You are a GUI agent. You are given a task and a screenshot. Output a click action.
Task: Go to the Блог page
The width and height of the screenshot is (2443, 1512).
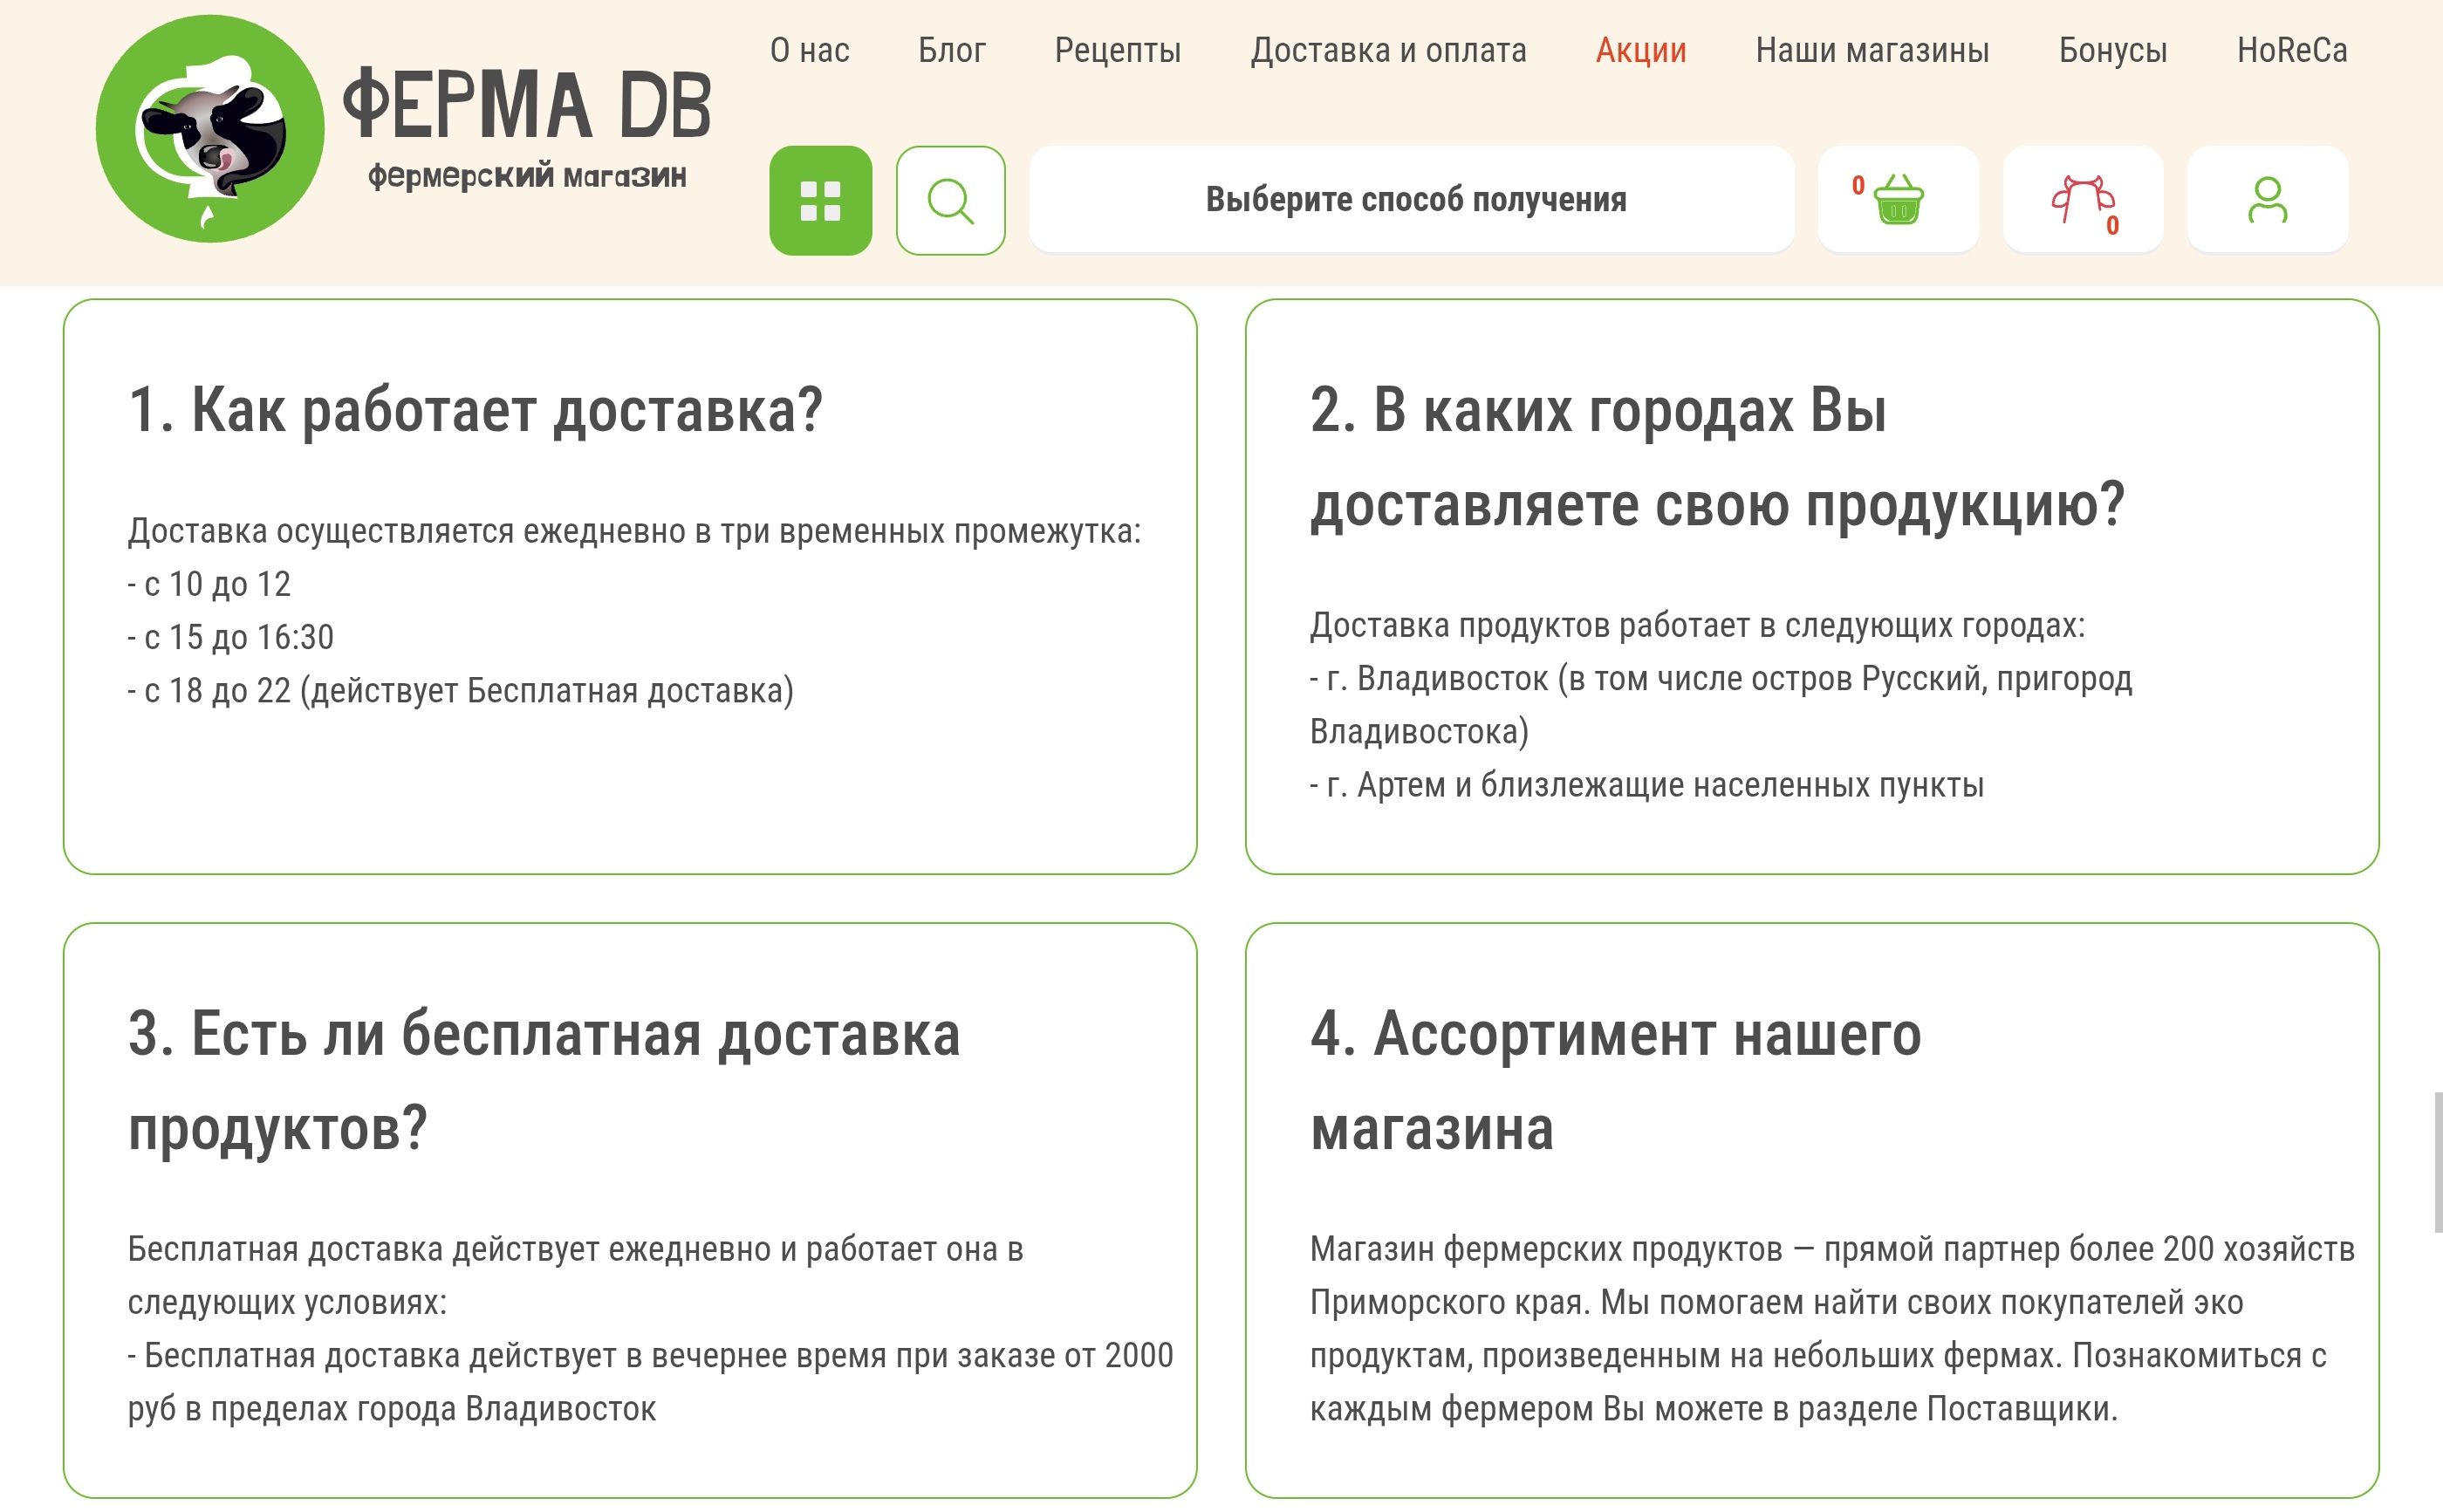click(x=952, y=50)
